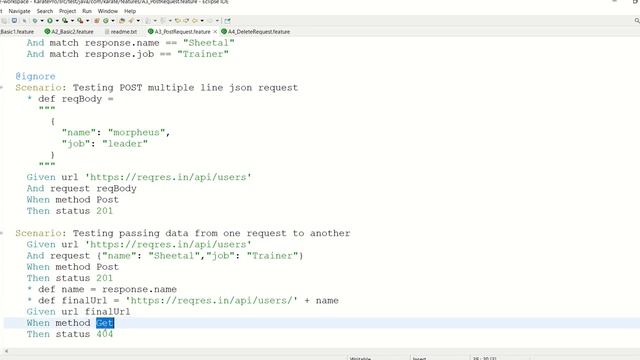Click the Back navigation arrow icon
This screenshot has width=640, height=360.
pos(195,20)
